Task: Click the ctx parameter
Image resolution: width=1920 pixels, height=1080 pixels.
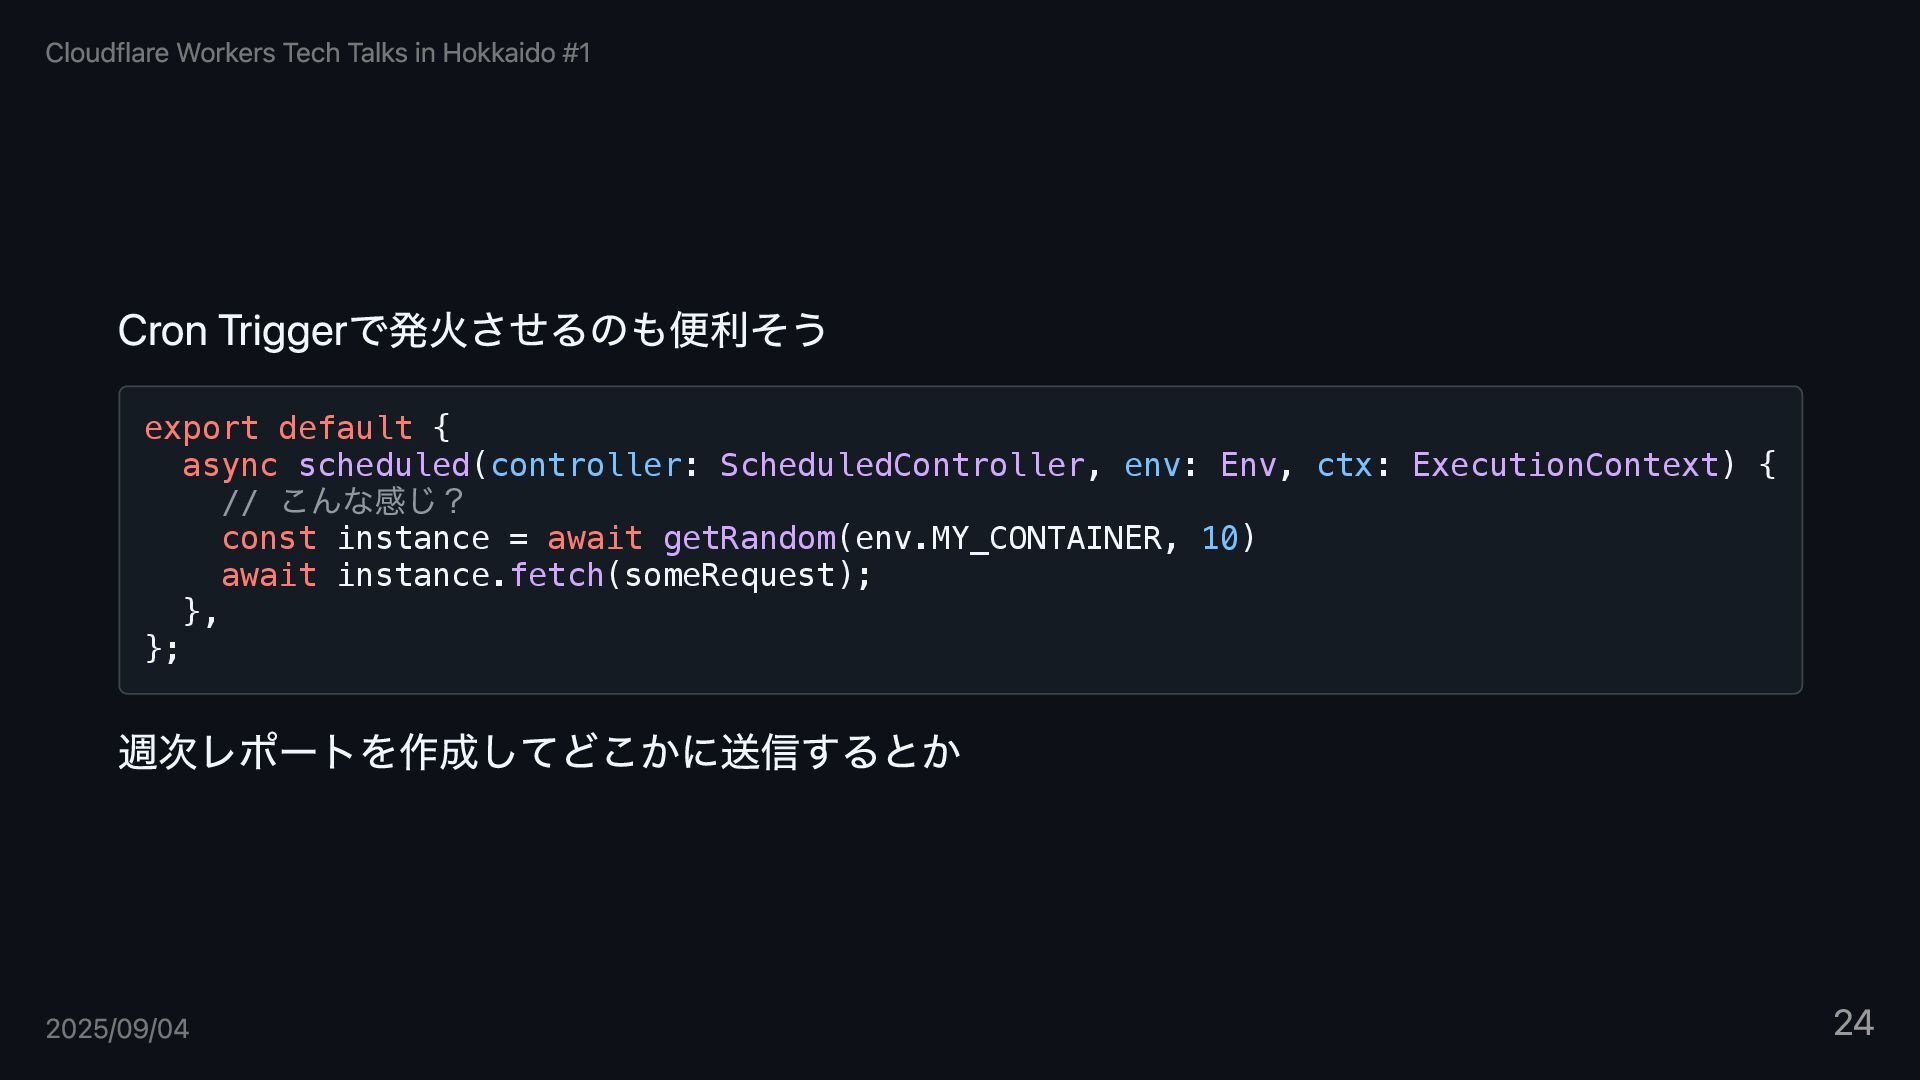Action: (x=1345, y=465)
